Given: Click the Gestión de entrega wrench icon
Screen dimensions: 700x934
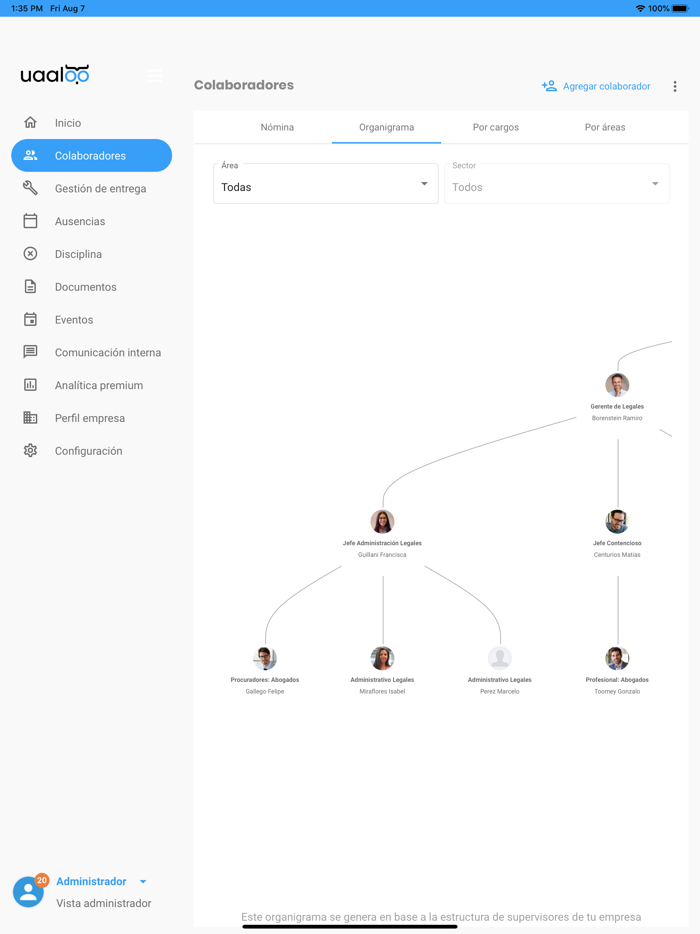Looking at the screenshot, I should [x=30, y=188].
